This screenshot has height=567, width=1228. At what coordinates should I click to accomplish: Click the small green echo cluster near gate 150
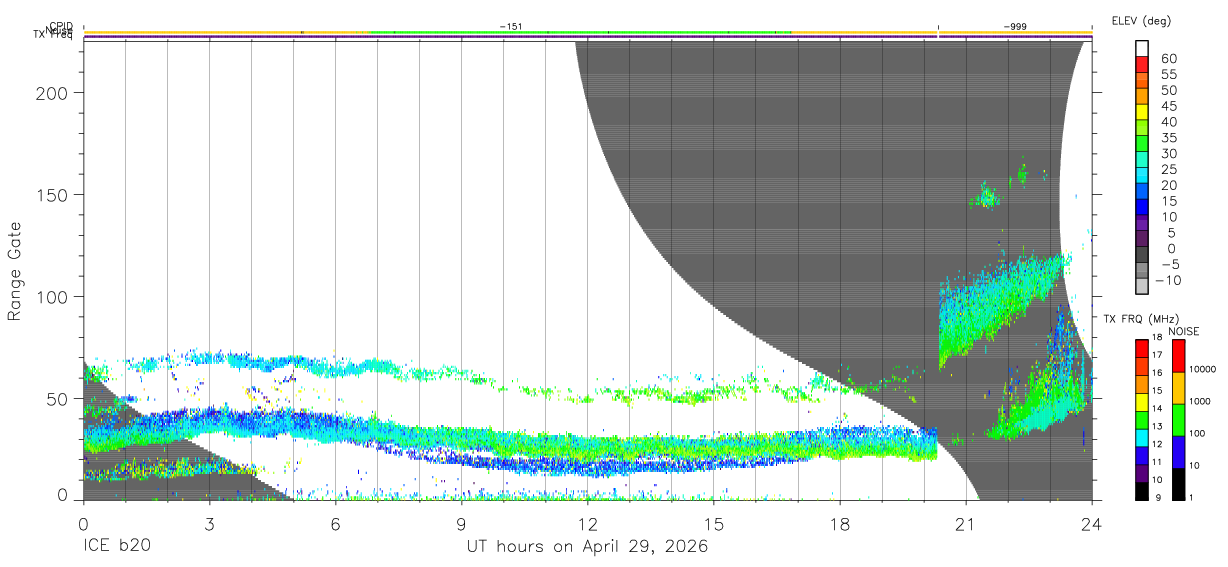click(x=985, y=196)
